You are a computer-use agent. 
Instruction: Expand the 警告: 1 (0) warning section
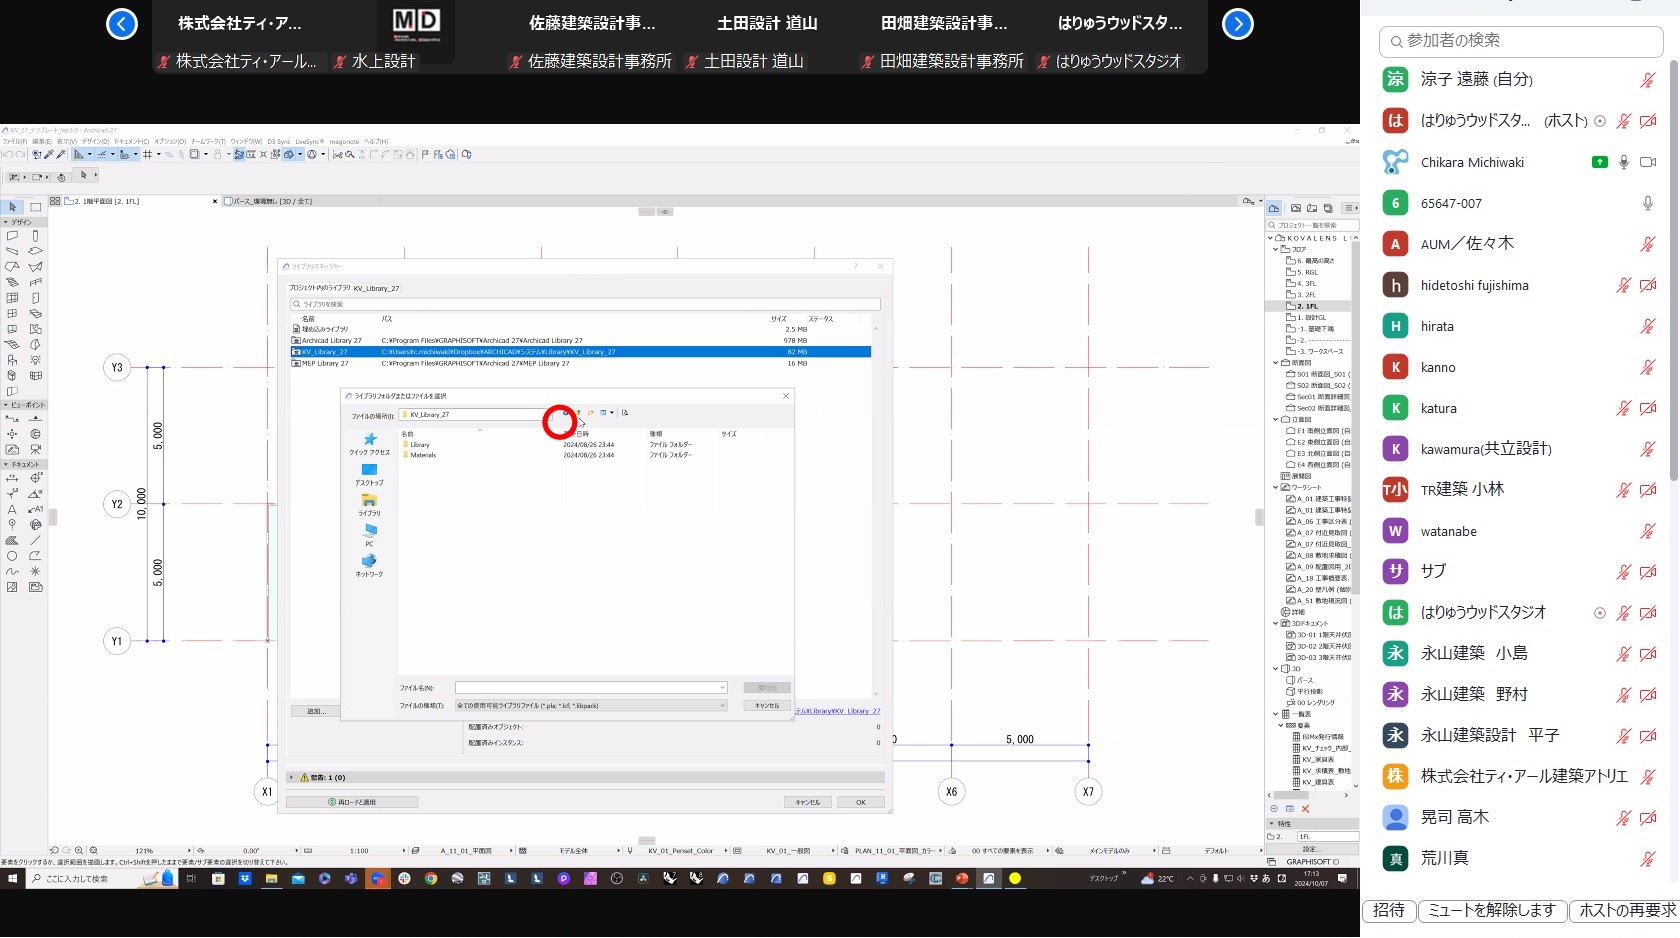tap(292, 777)
